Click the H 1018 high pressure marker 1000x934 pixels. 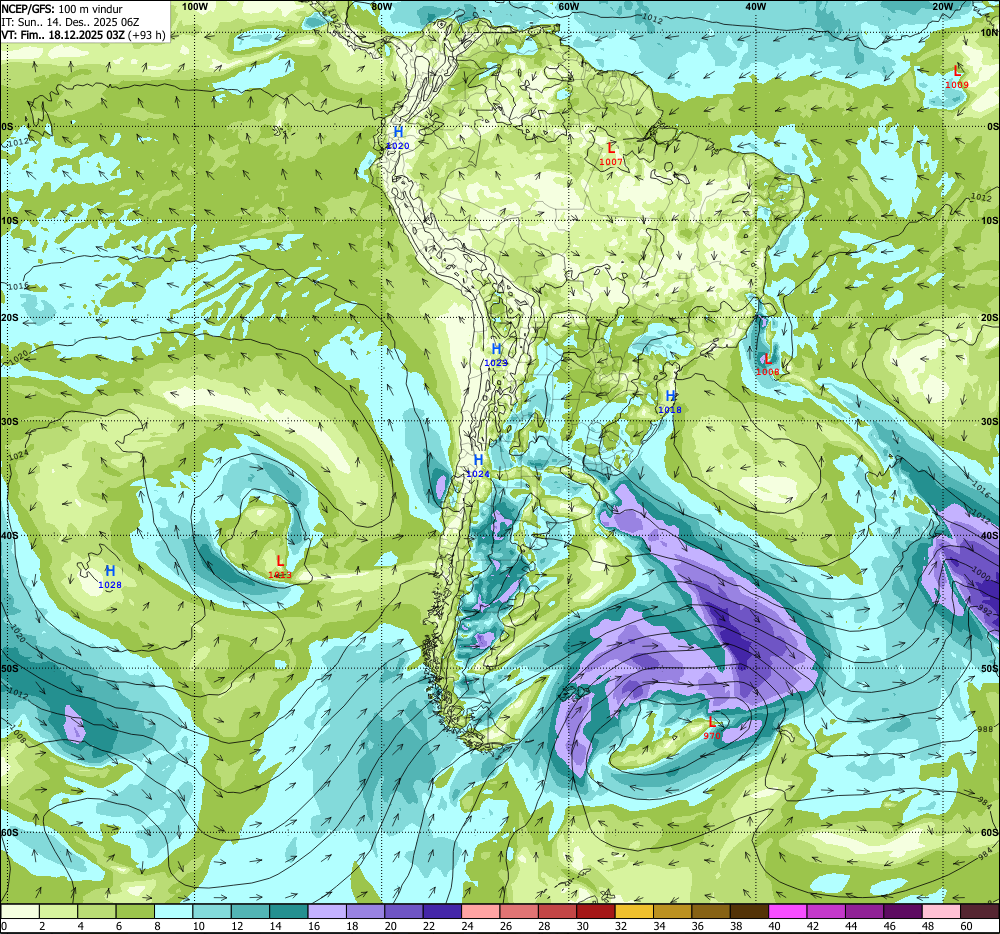670,402
